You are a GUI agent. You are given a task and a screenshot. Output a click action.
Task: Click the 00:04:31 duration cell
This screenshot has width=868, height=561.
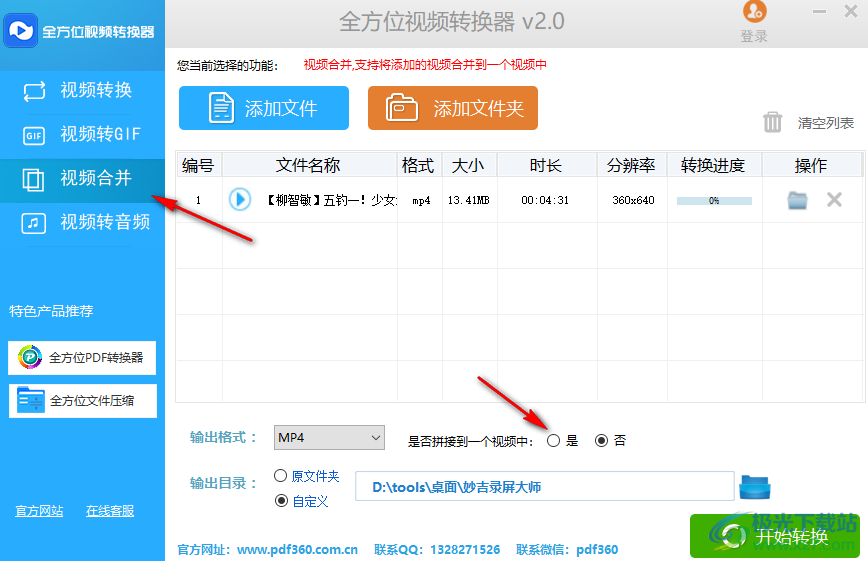point(545,200)
